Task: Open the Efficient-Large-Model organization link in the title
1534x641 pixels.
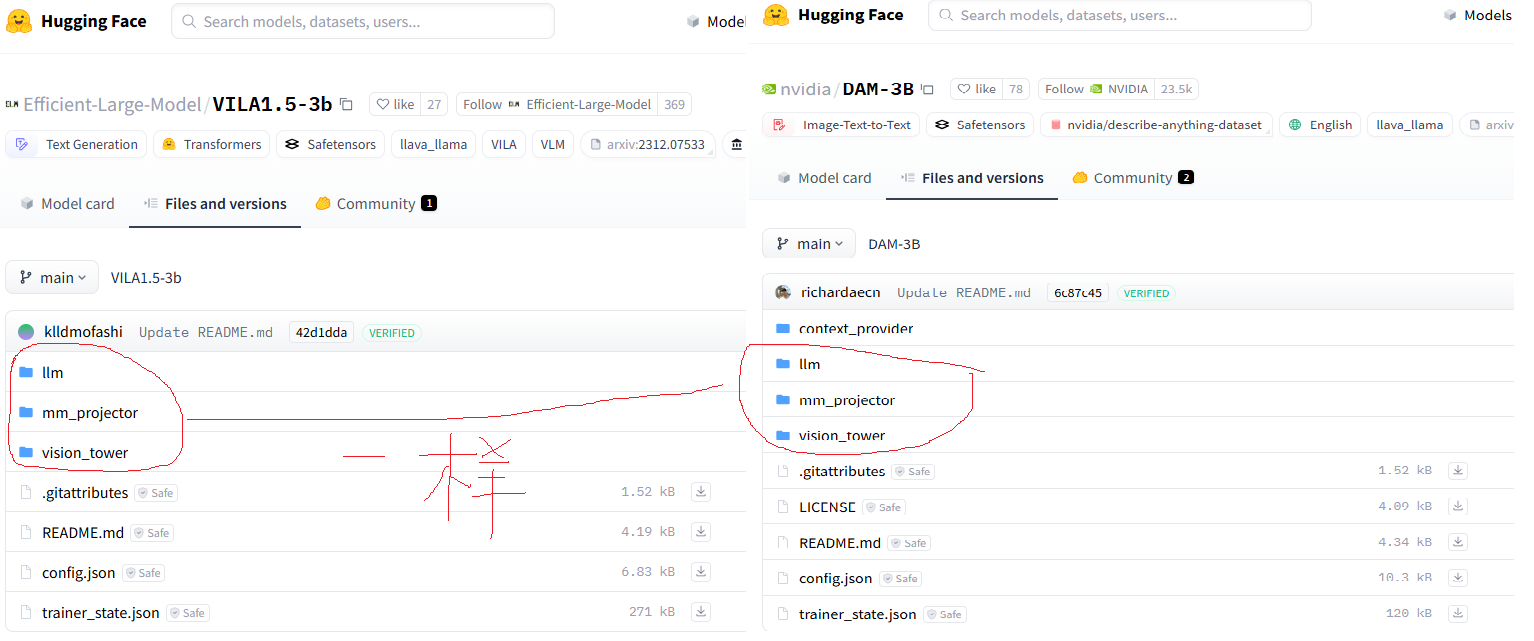Action: (x=113, y=104)
